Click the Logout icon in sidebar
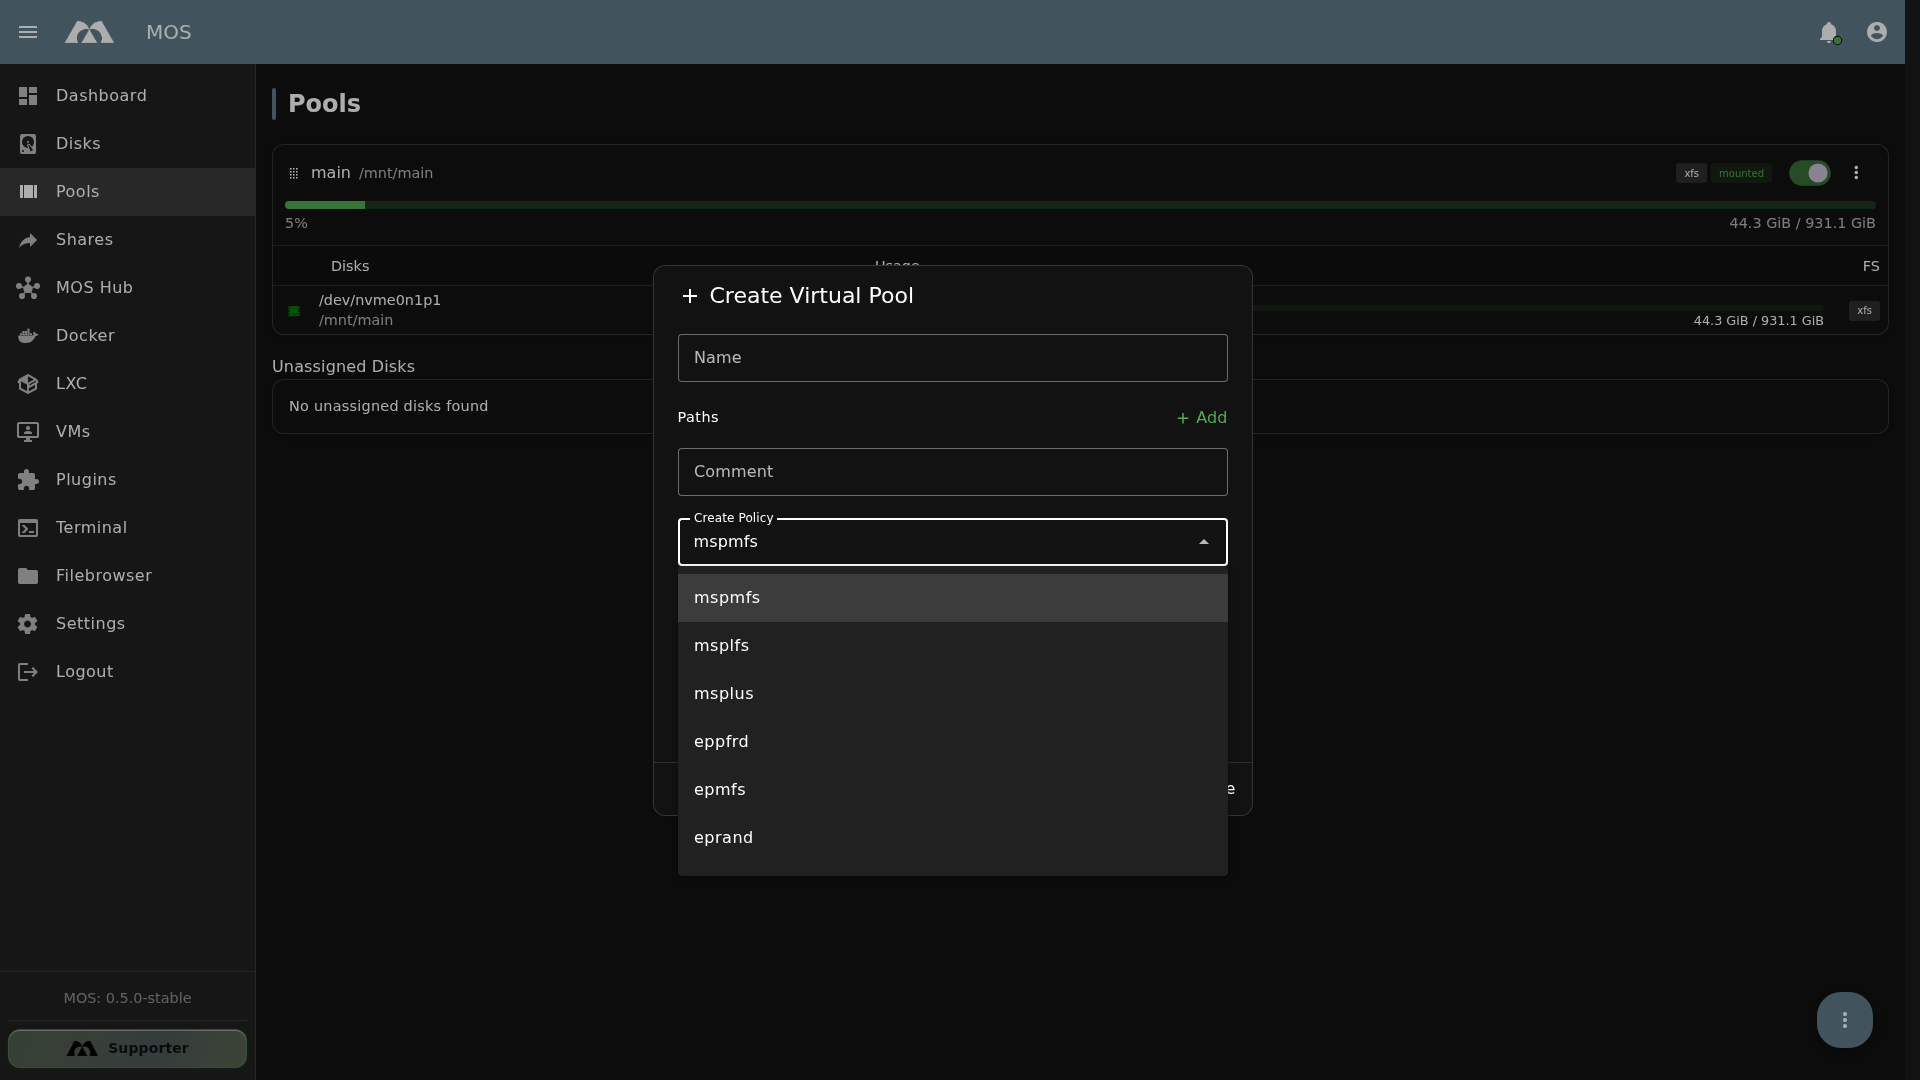The width and height of the screenshot is (1920, 1080). pyautogui.click(x=28, y=672)
